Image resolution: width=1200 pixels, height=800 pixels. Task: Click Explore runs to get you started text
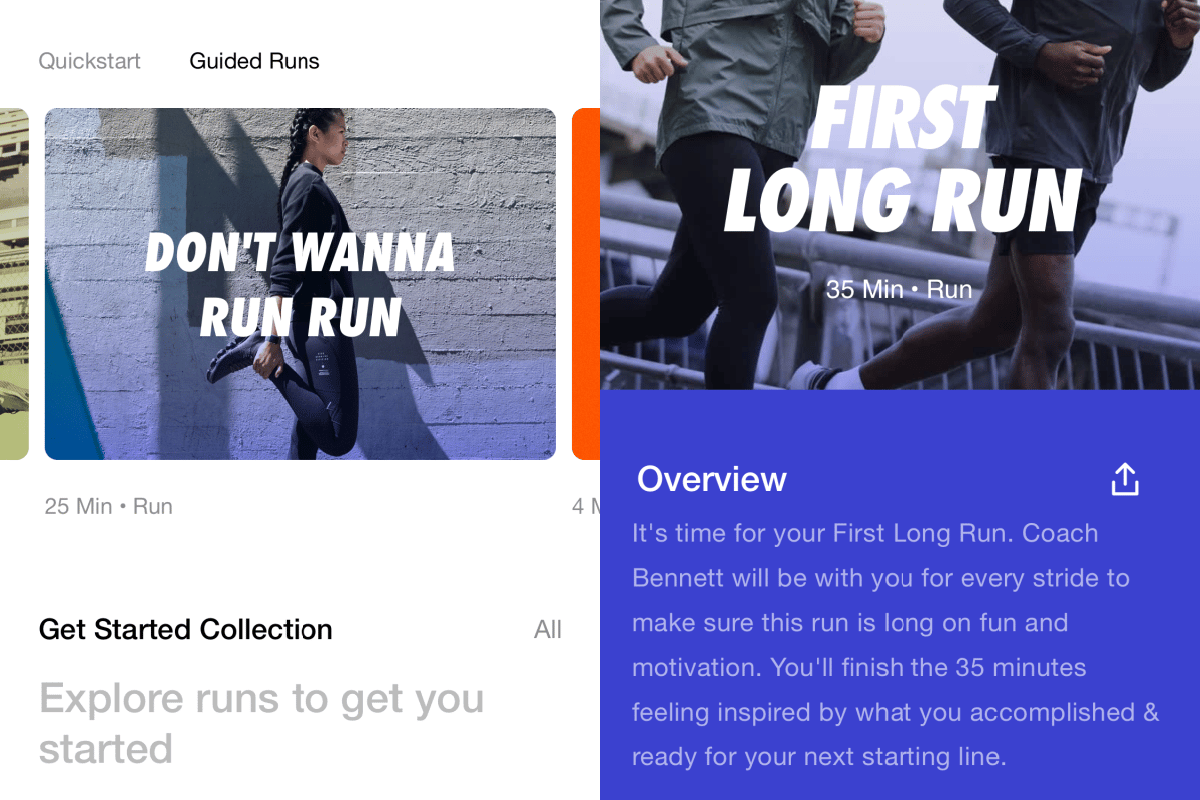point(261,723)
